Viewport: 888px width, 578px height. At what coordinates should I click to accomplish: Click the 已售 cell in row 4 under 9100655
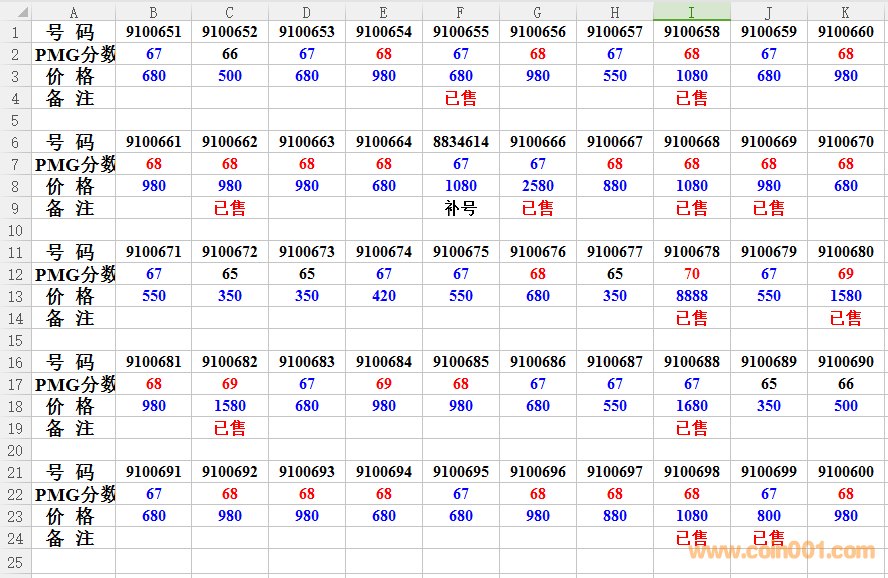(x=461, y=98)
